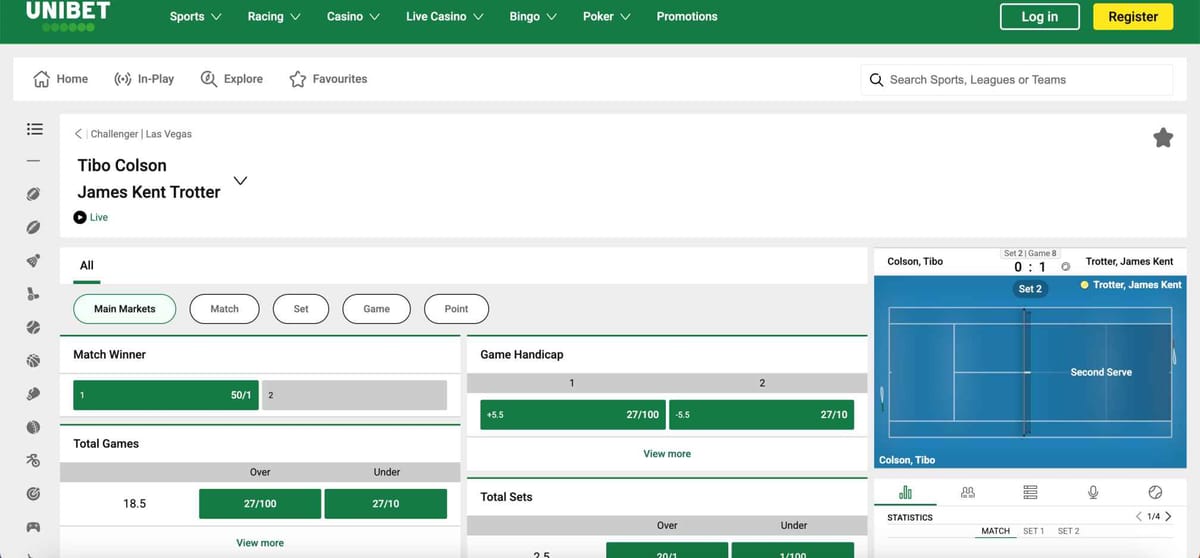Select the rugby ball icon in sidebar
Viewport: 1200px width, 558px height.
coord(34,227)
